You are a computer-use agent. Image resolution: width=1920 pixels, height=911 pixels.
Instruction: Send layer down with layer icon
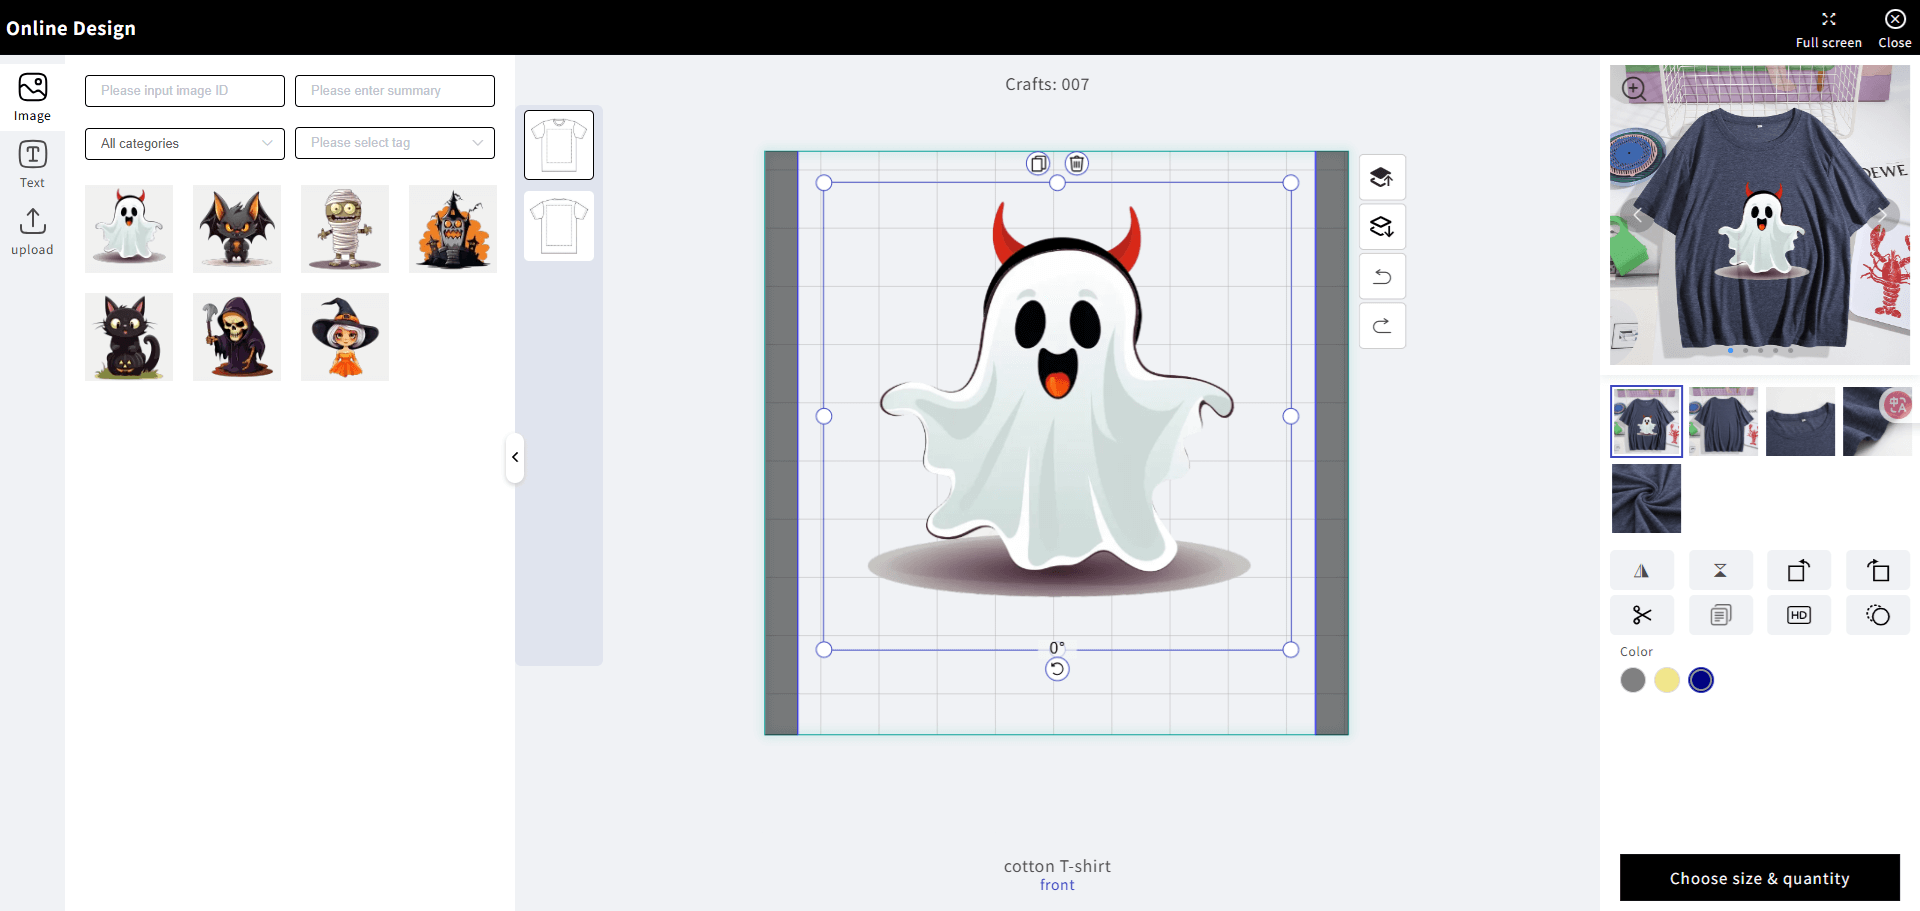[1382, 227]
